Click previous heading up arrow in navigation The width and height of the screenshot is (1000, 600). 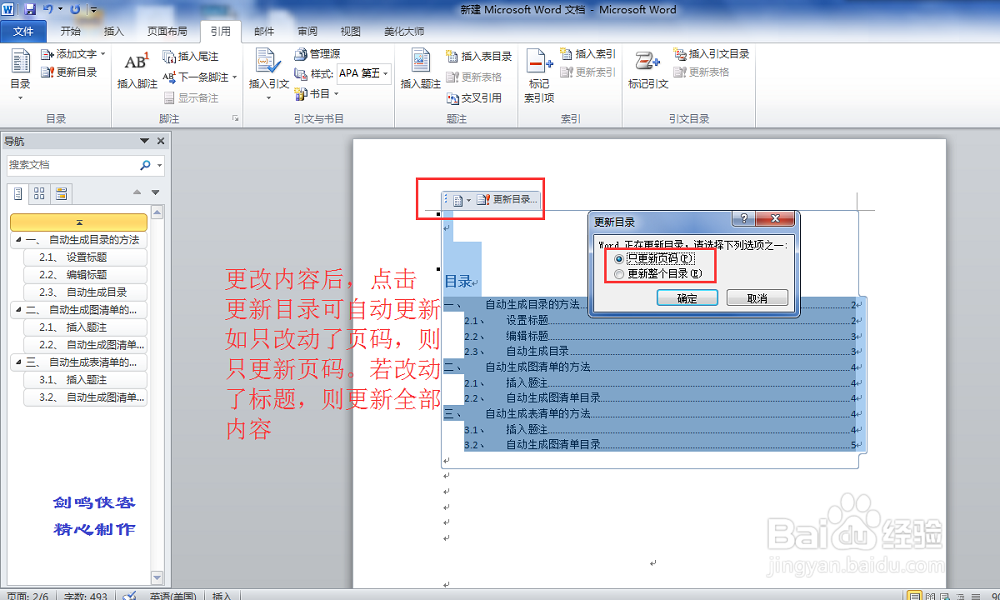click(x=137, y=192)
